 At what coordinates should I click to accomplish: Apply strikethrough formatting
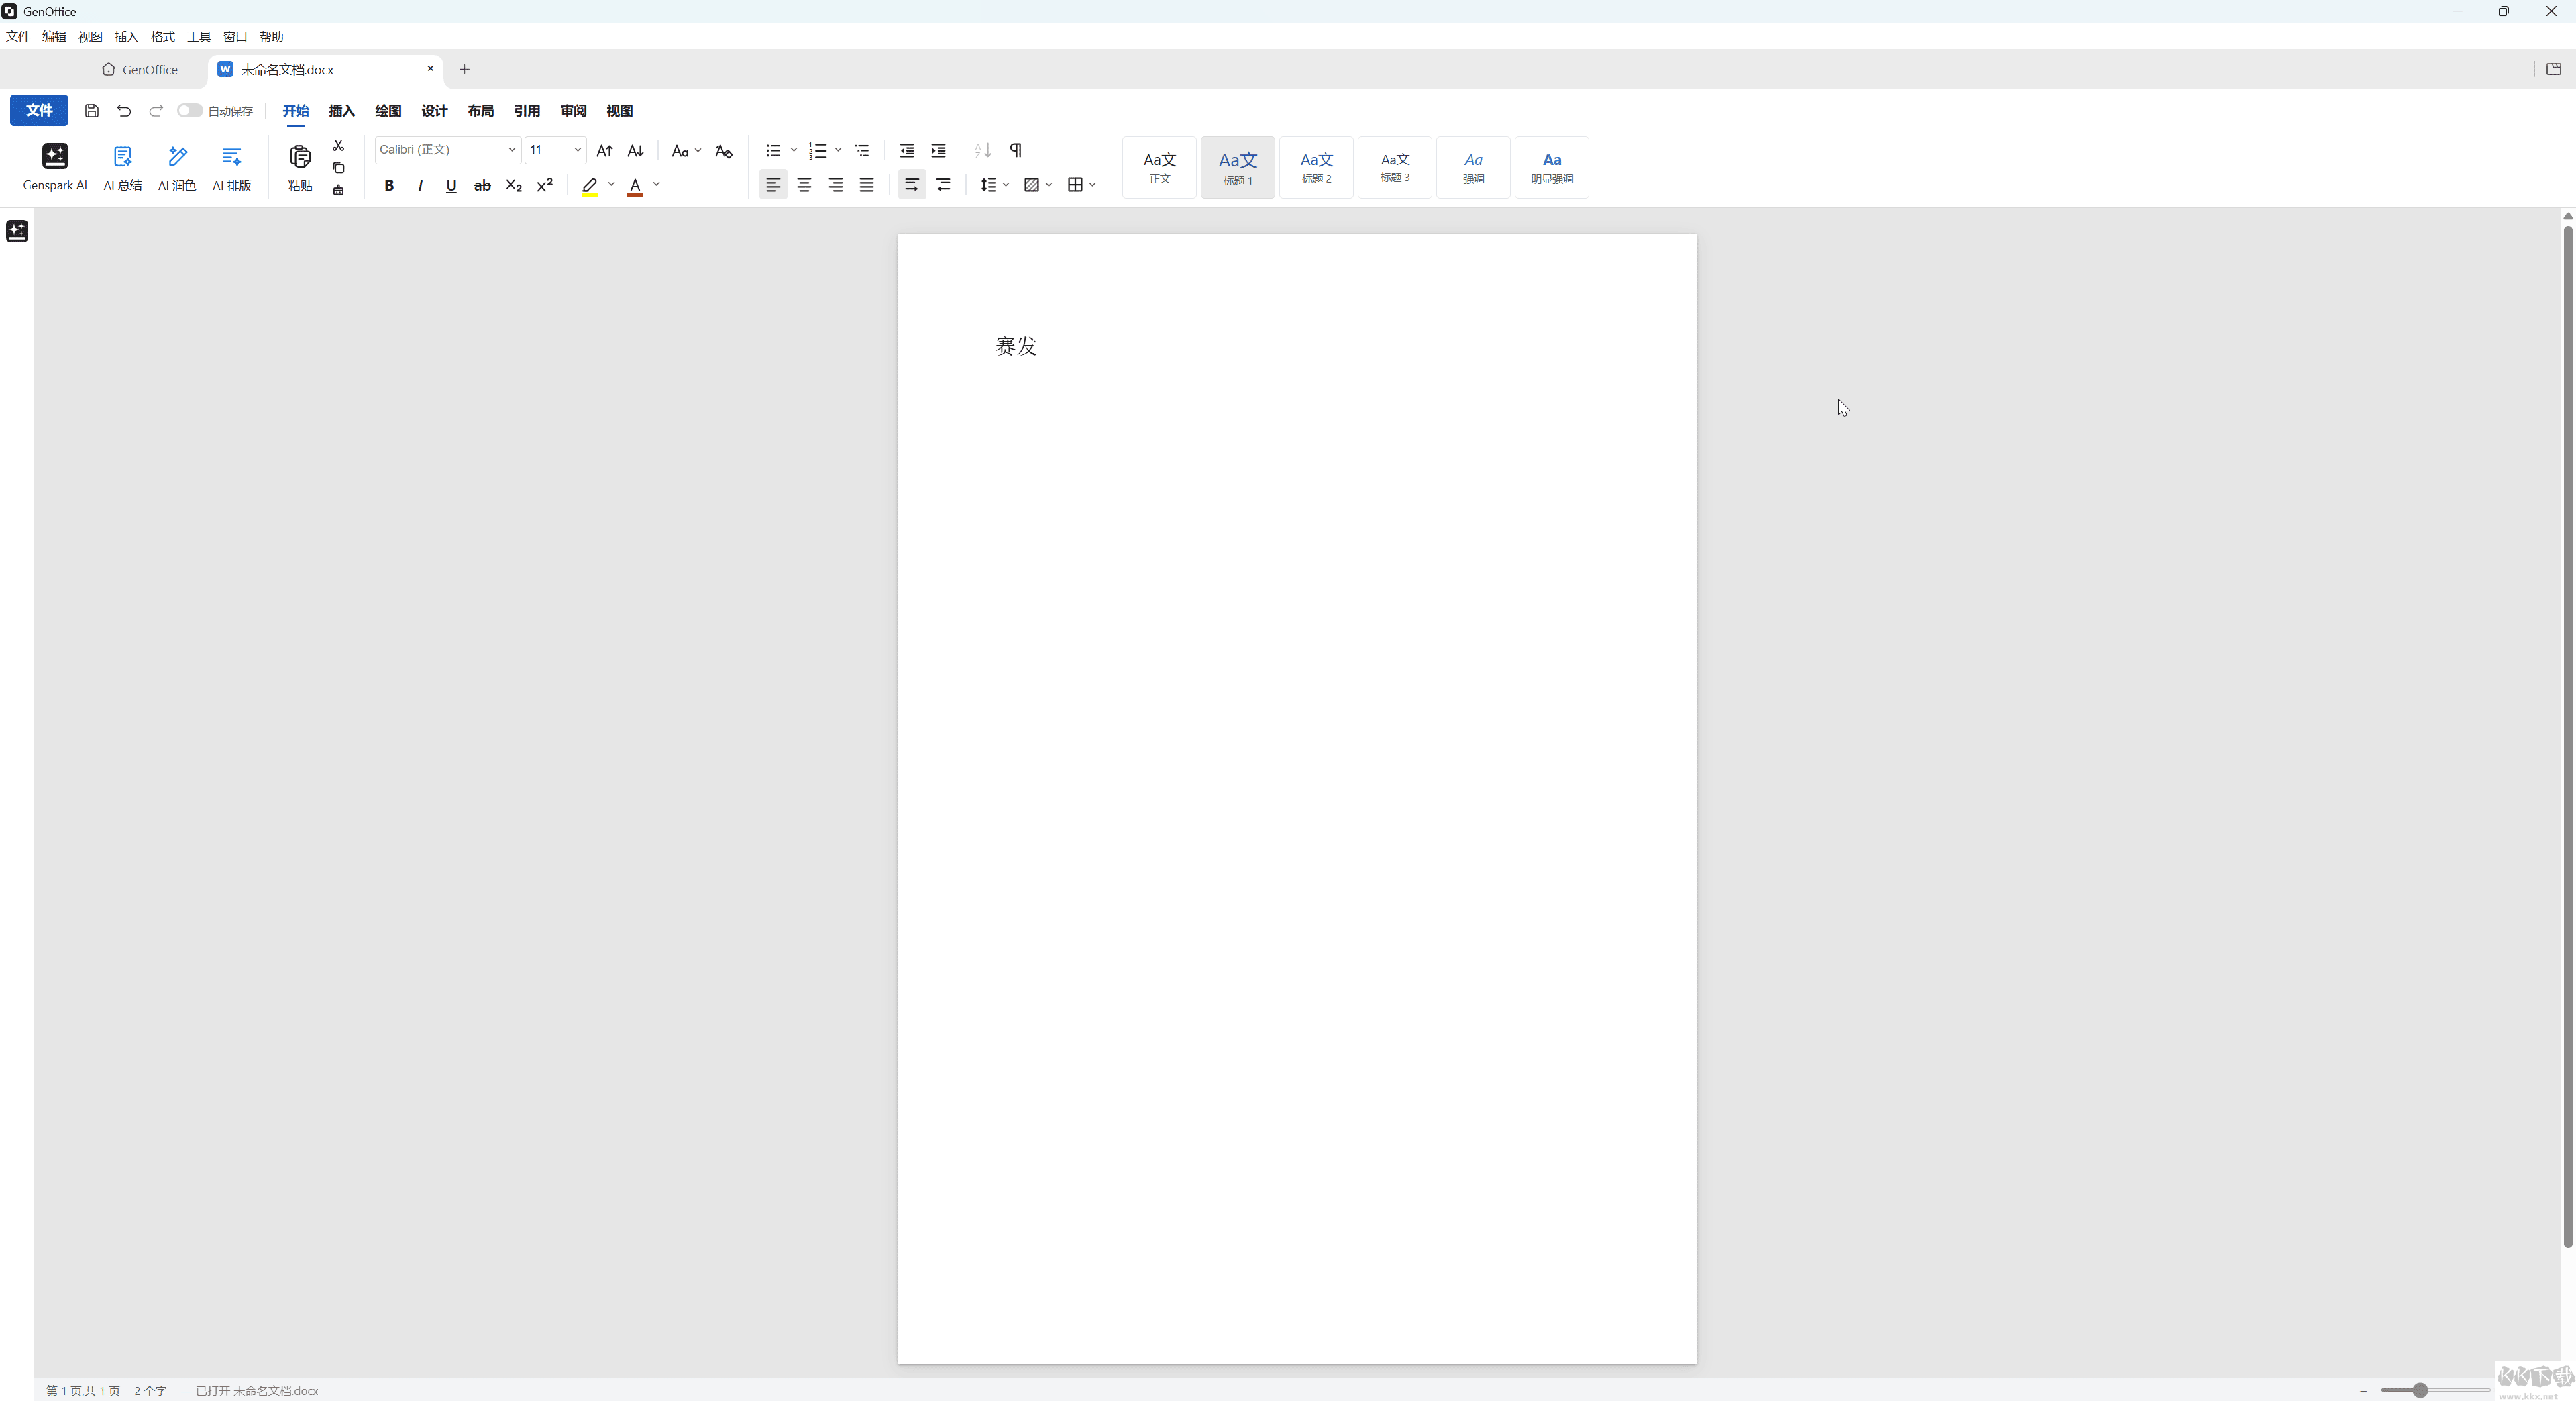coord(482,185)
